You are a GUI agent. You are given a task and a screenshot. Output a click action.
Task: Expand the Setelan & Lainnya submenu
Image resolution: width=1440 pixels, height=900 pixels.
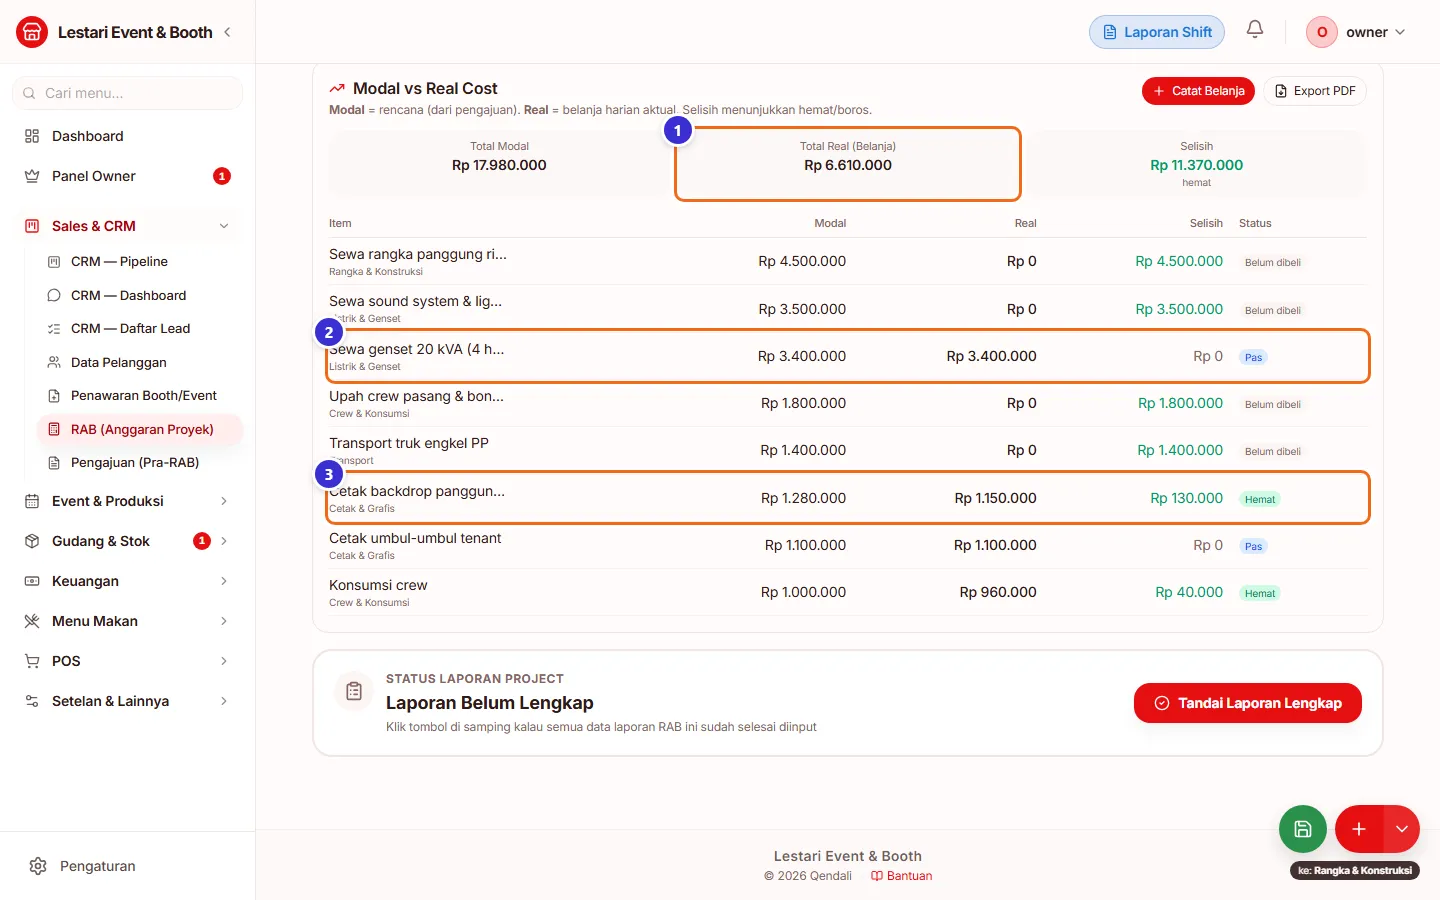[x=224, y=701]
